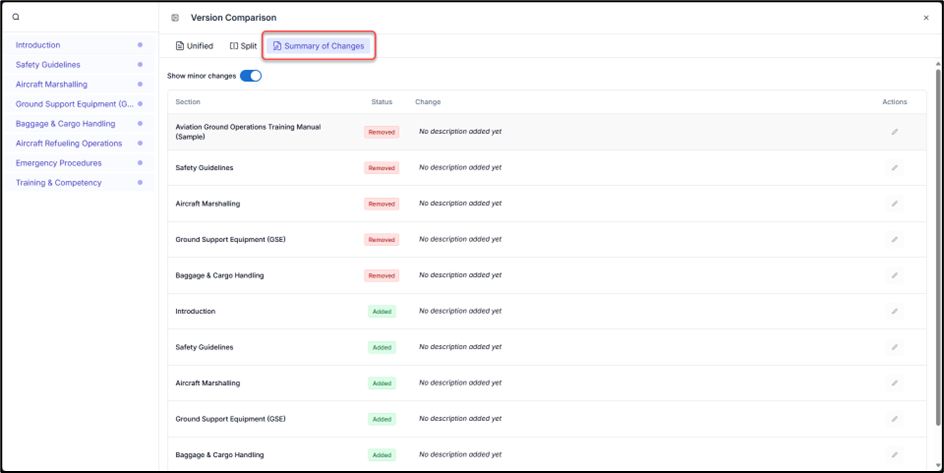
Task: Edit description for removed Baggage & Cargo Handling row
Action: [x=894, y=276]
